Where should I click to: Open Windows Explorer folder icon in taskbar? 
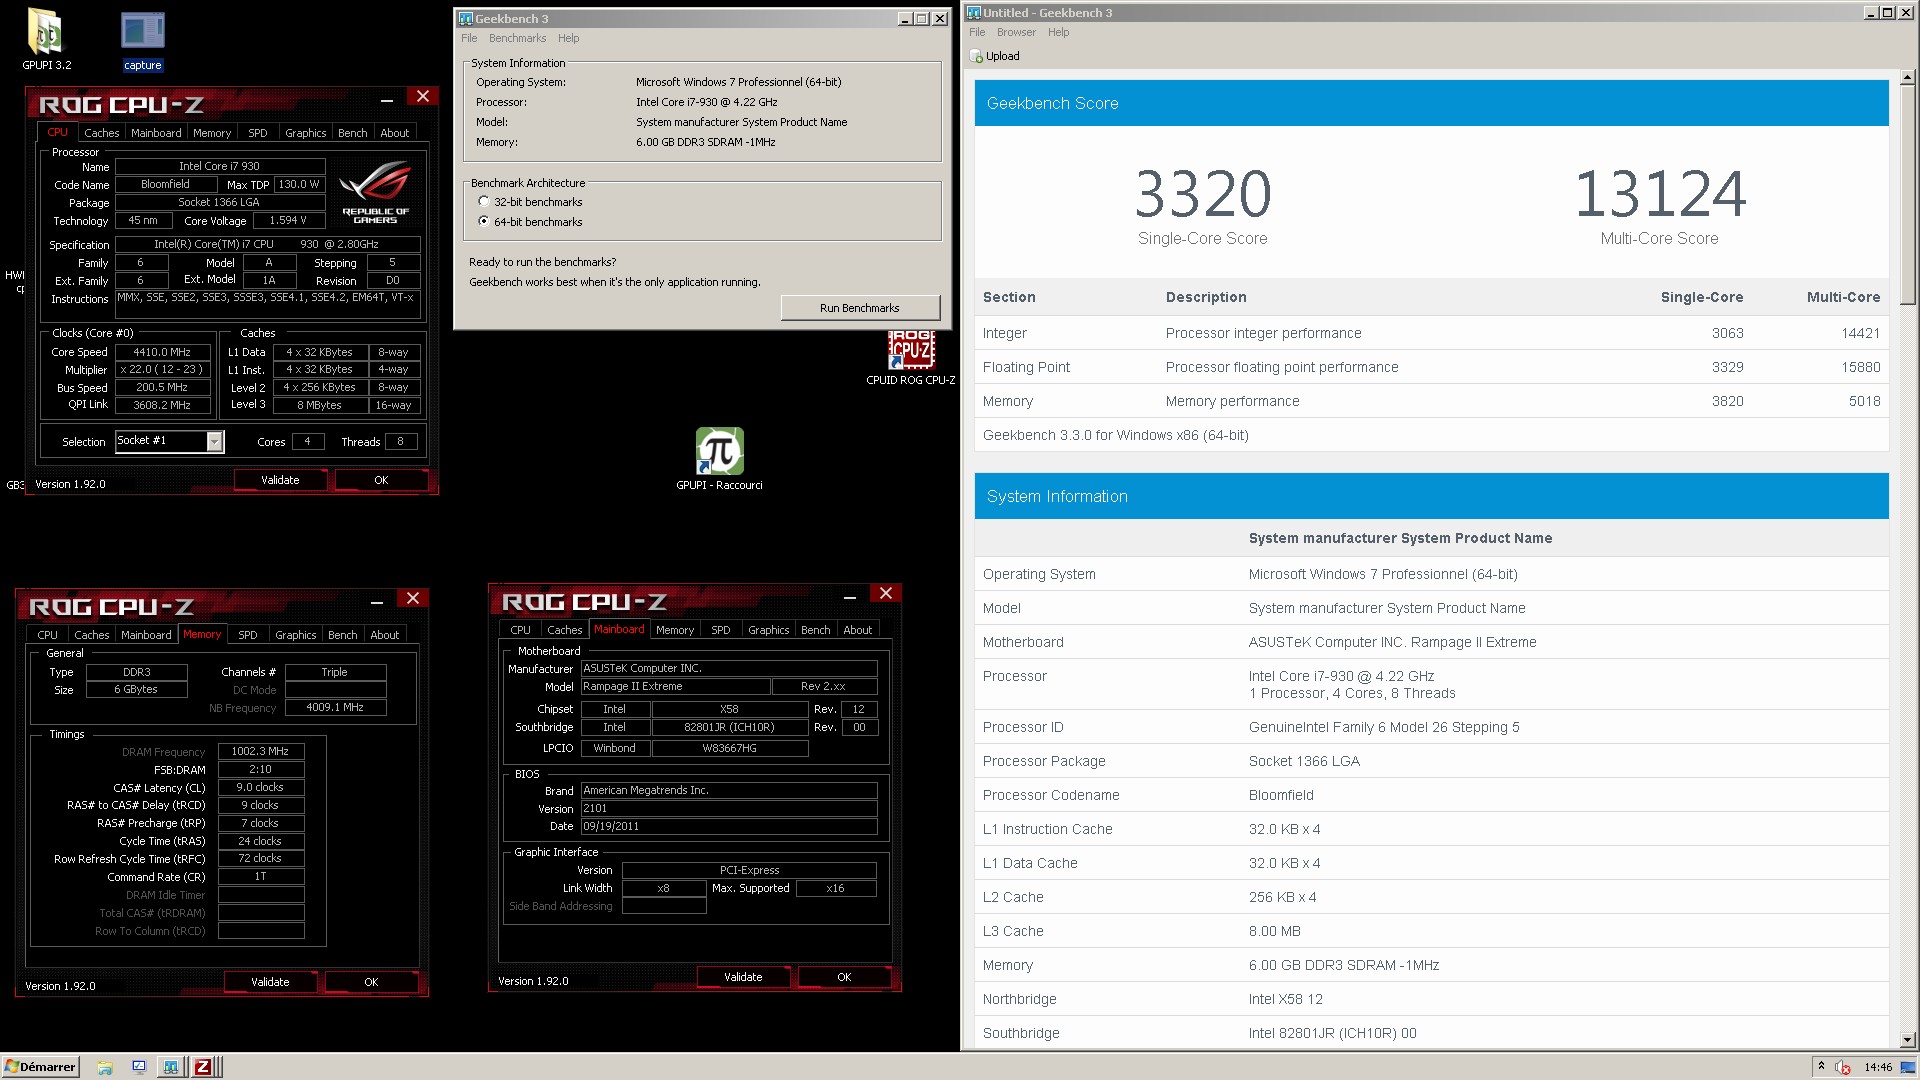(105, 1067)
